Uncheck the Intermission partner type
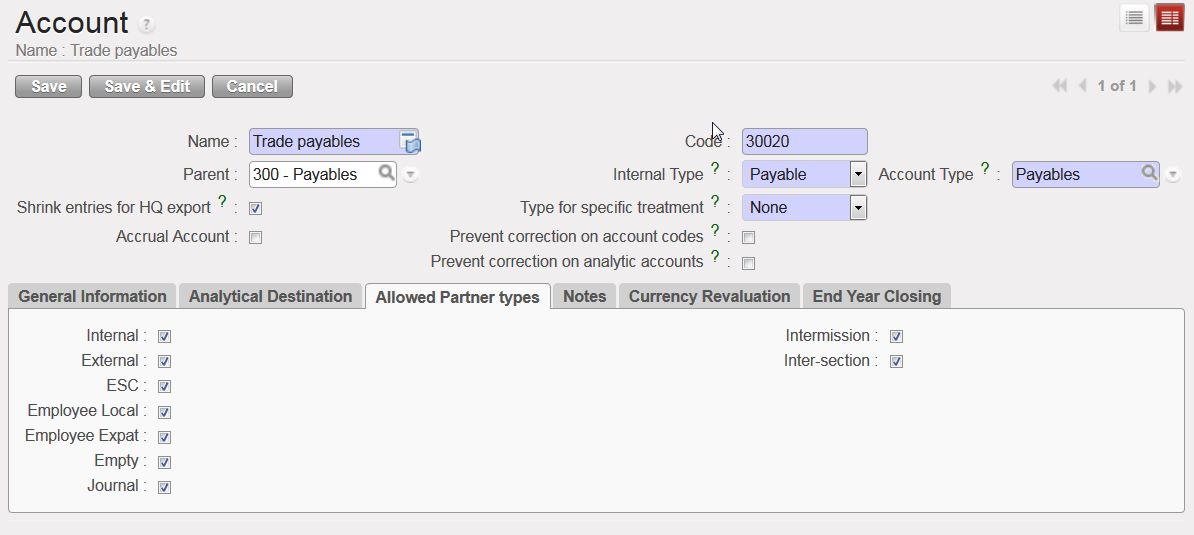The width and height of the screenshot is (1194, 535). 897,337
